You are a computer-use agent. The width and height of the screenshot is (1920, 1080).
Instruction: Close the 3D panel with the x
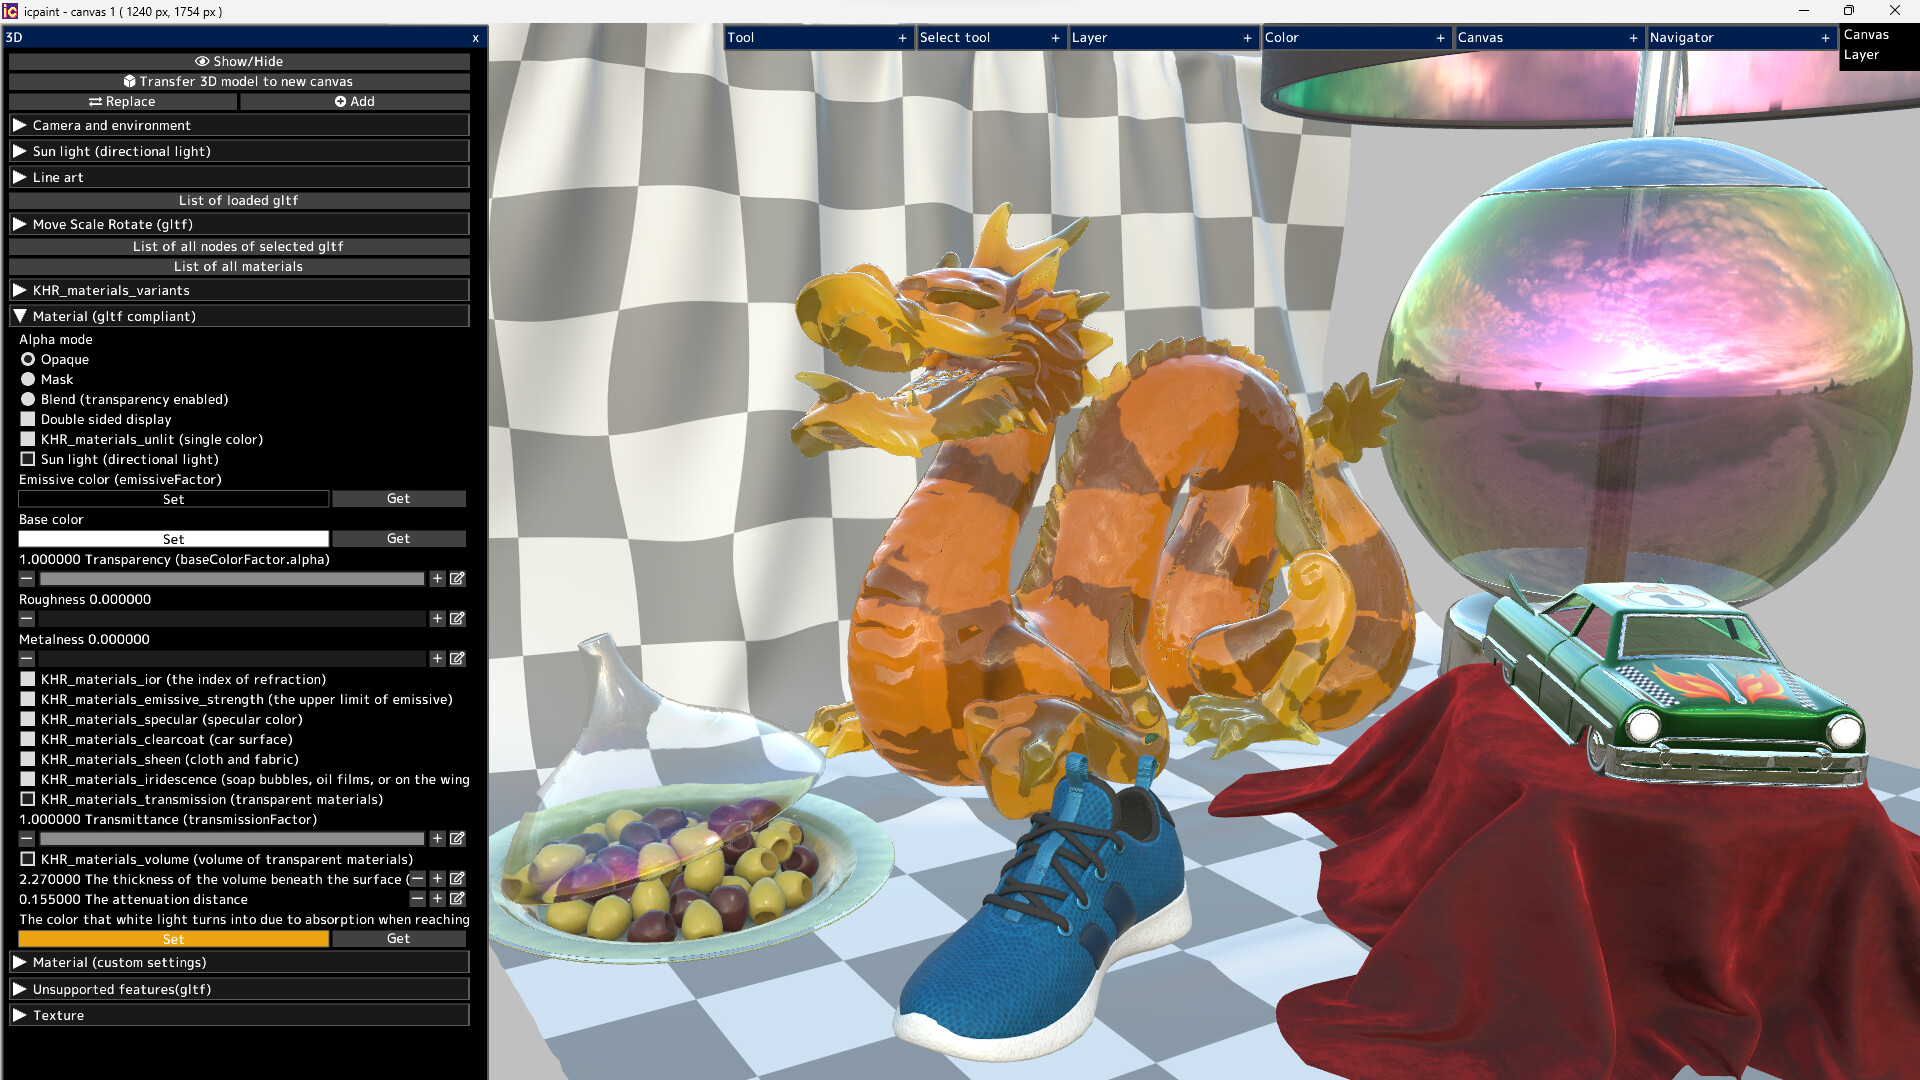click(x=475, y=38)
